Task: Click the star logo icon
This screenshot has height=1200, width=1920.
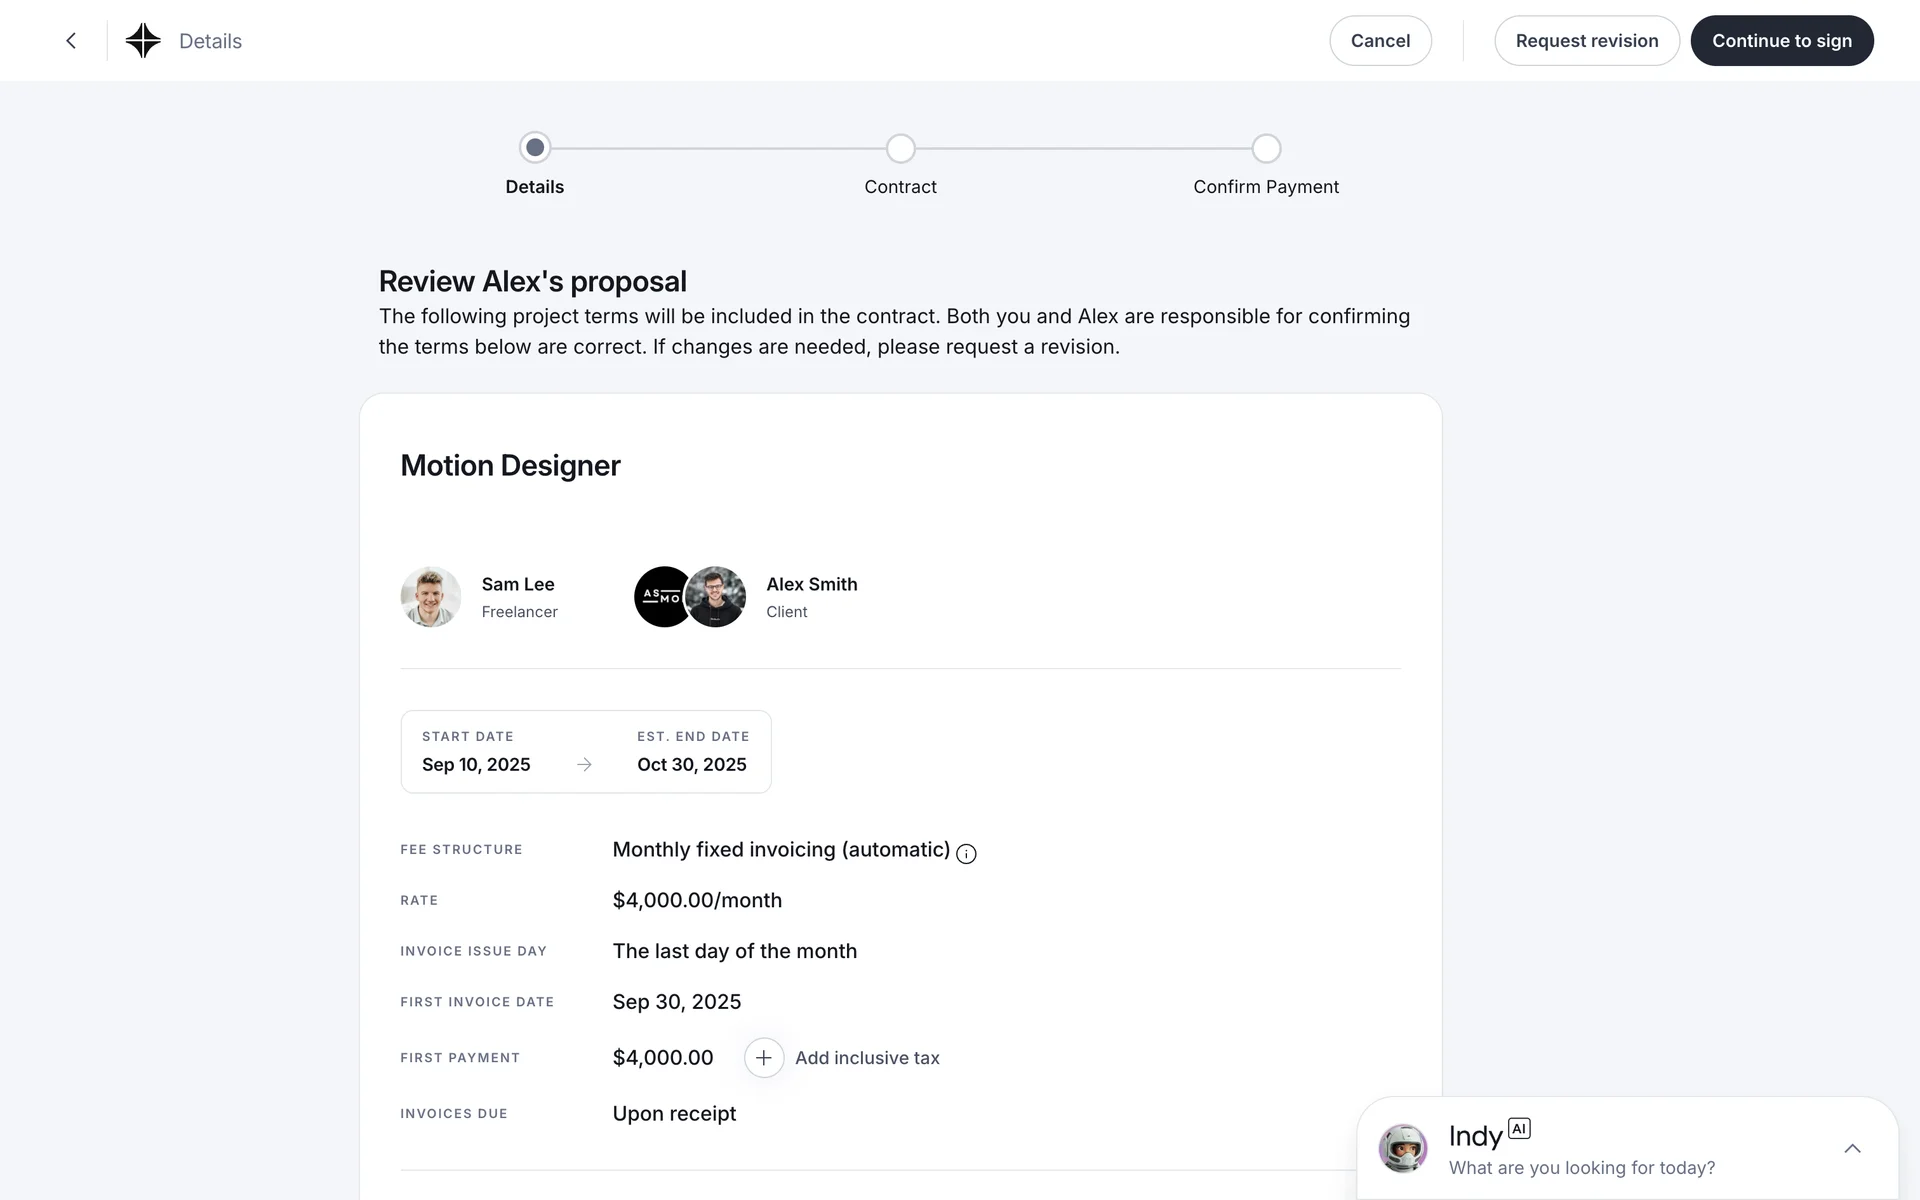Action: pyautogui.click(x=143, y=41)
